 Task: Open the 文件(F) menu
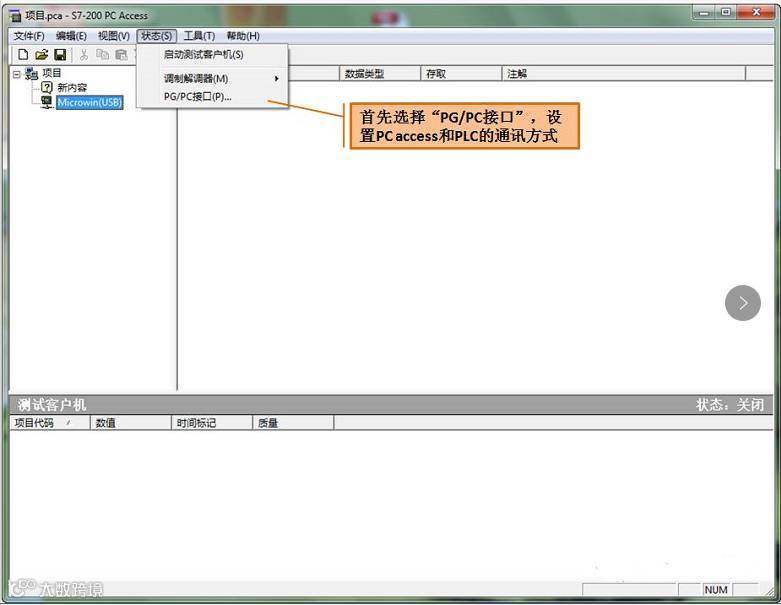click(x=29, y=36)
